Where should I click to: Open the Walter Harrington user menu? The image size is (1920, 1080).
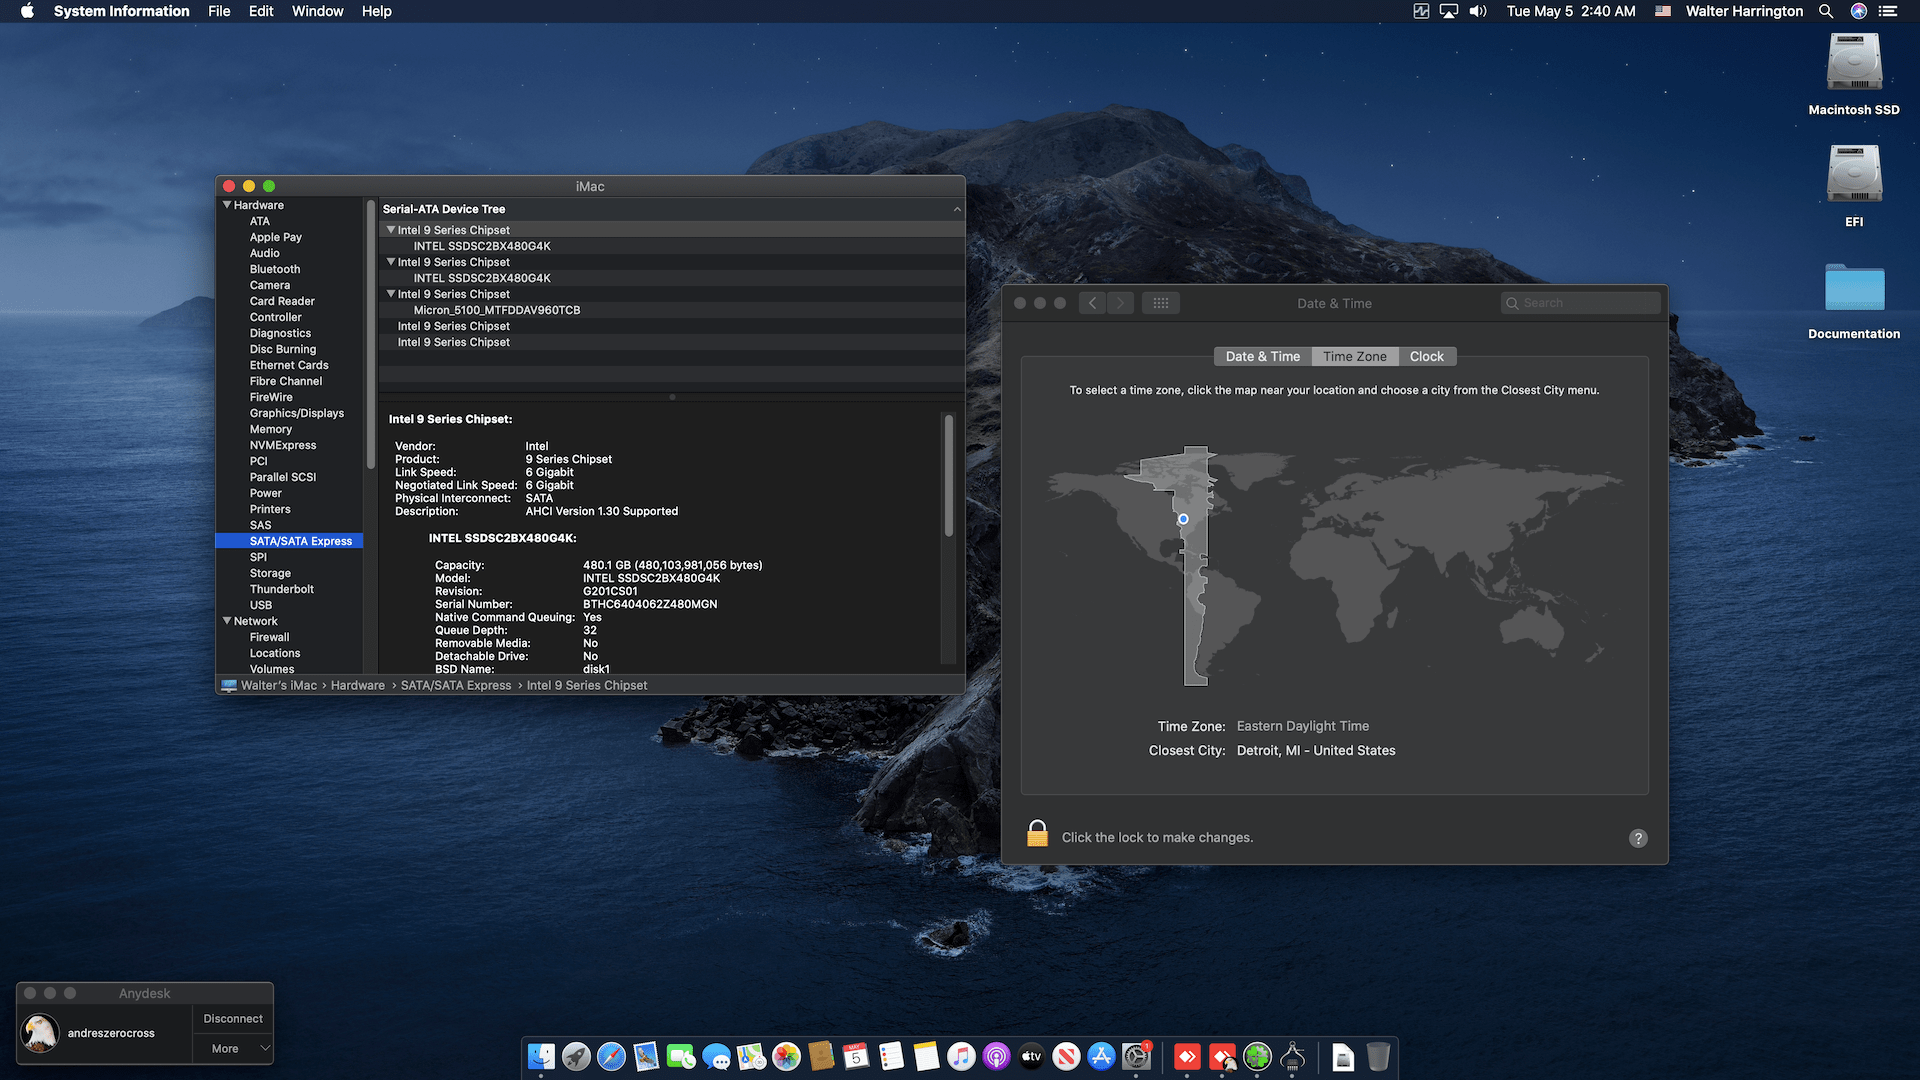point(1744,11)
